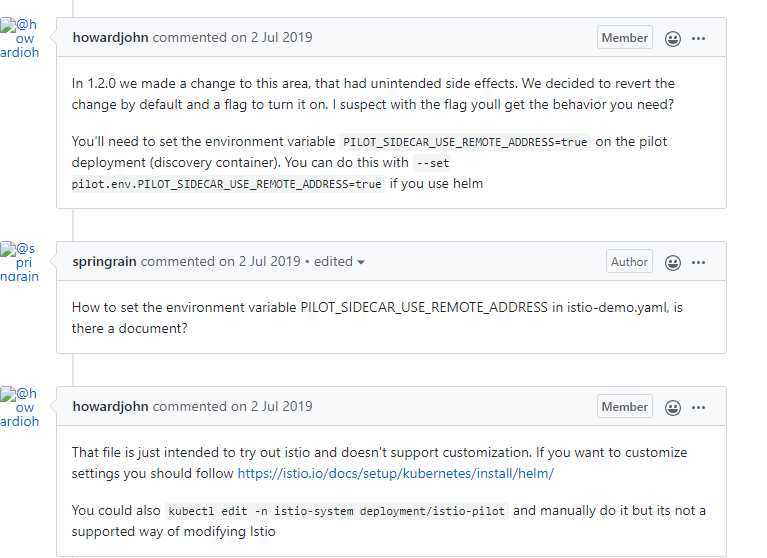
Task: Open howardjohn's avatar beside the top comment
Action: click(x=20, y=38)
